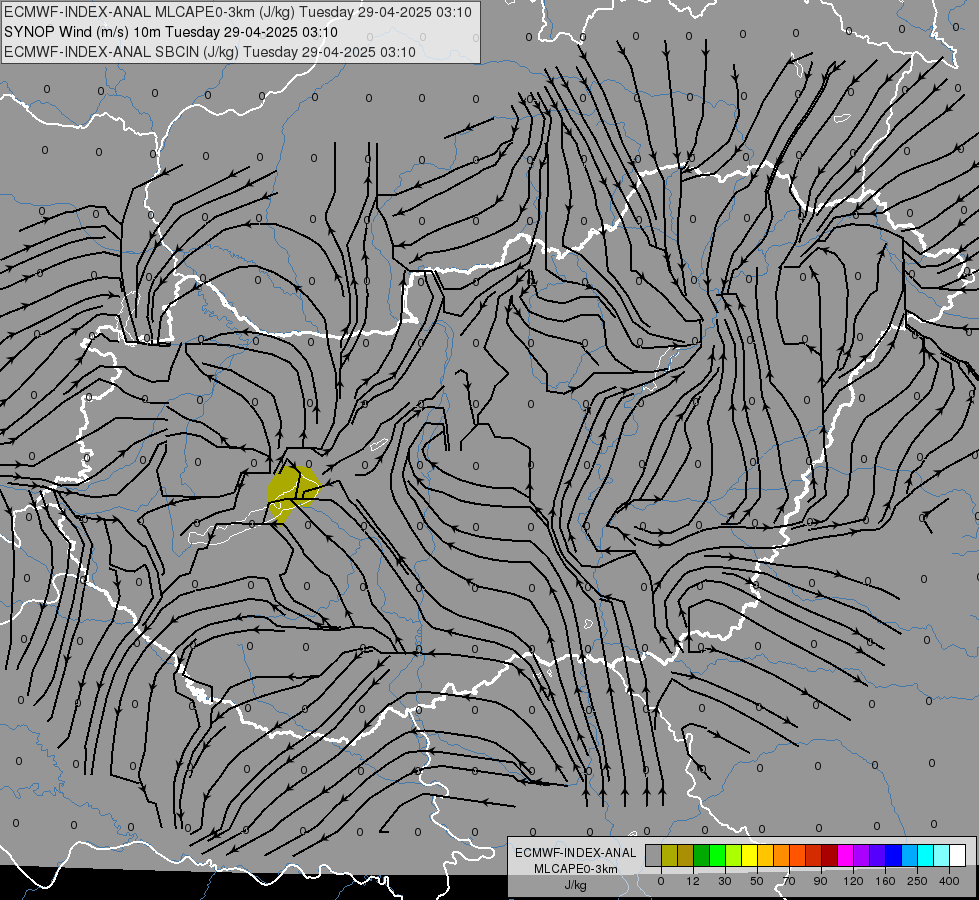Click the dark red legend swatch
Image resolution: width=979 pixels, height=900 pixels.
point(830,855)
